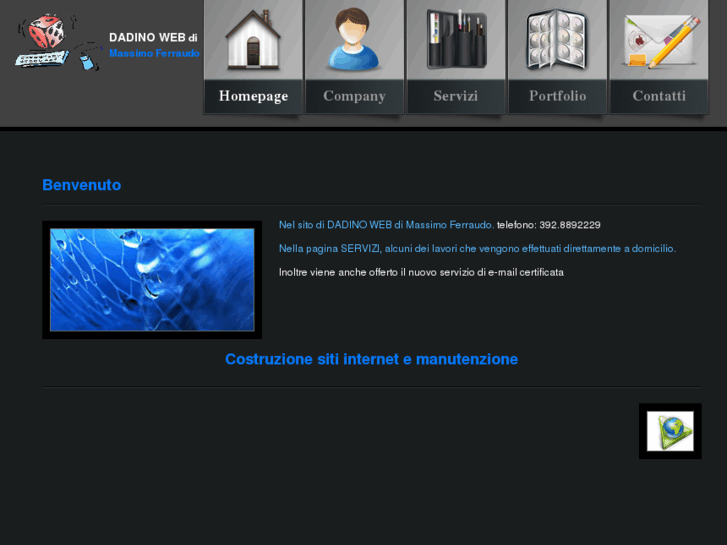This screenshot has height=545, width=727.
Task: Click the red dice logo
Action: click(x=46, y=32)
